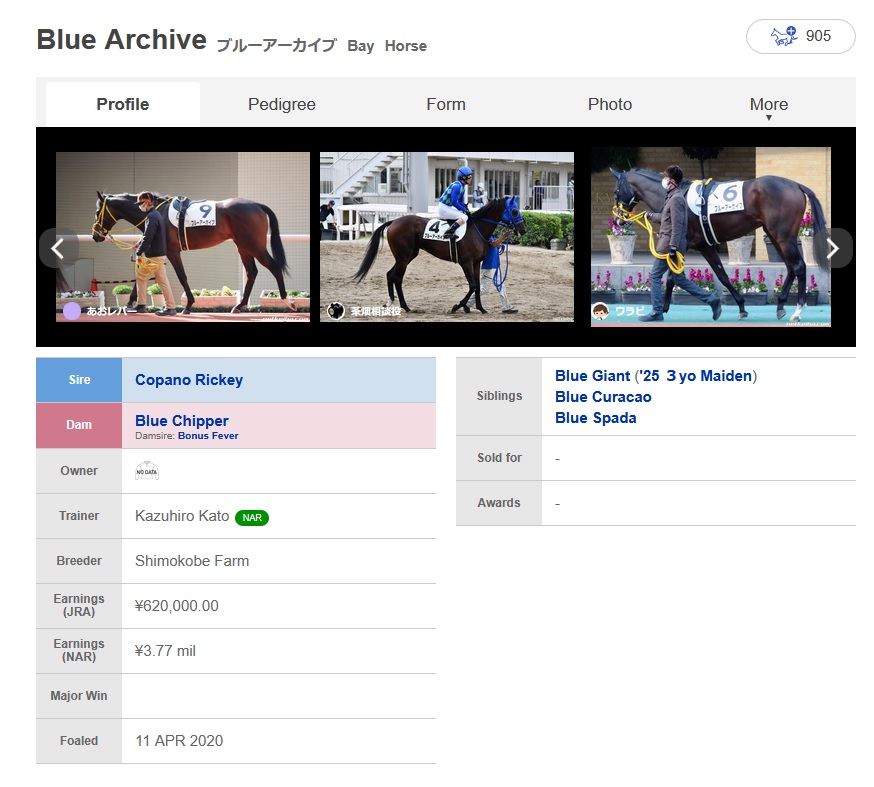
Task: Click the Sold for row label
Action: tap(499, 458)
